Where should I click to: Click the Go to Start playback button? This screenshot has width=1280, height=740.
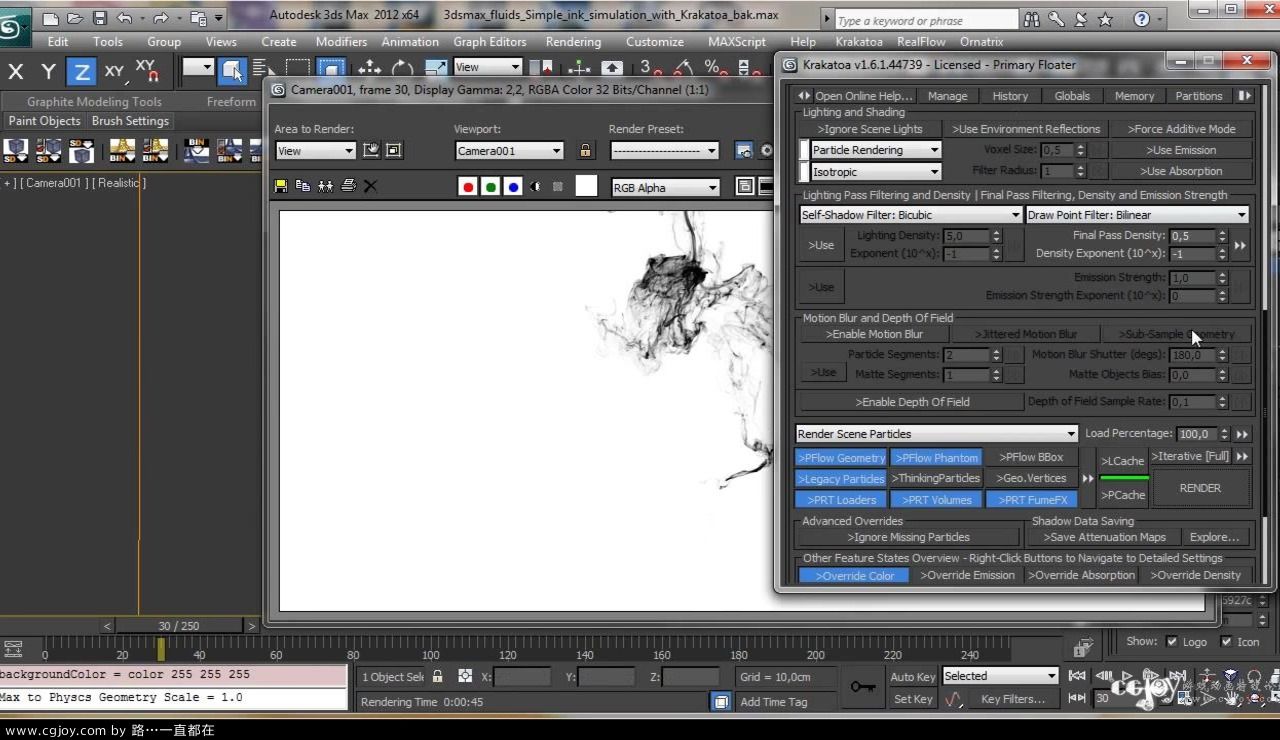1077,676
